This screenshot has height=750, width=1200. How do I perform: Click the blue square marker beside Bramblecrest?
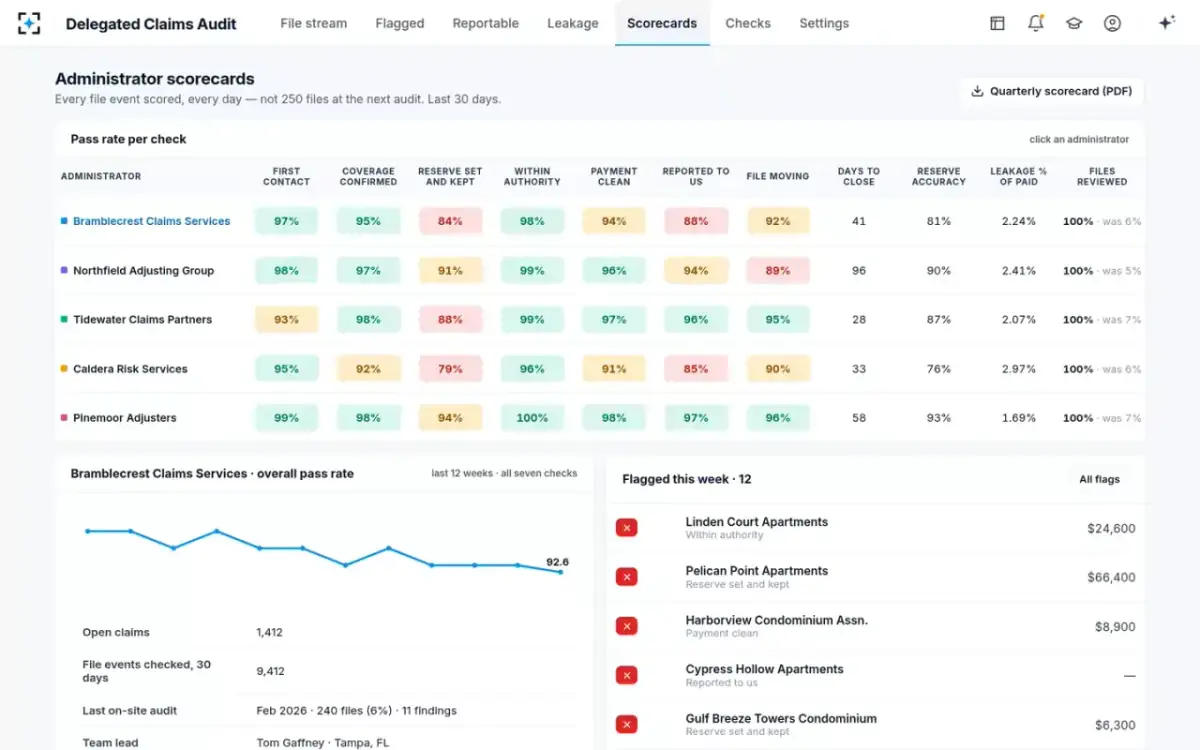coord(64,221)
